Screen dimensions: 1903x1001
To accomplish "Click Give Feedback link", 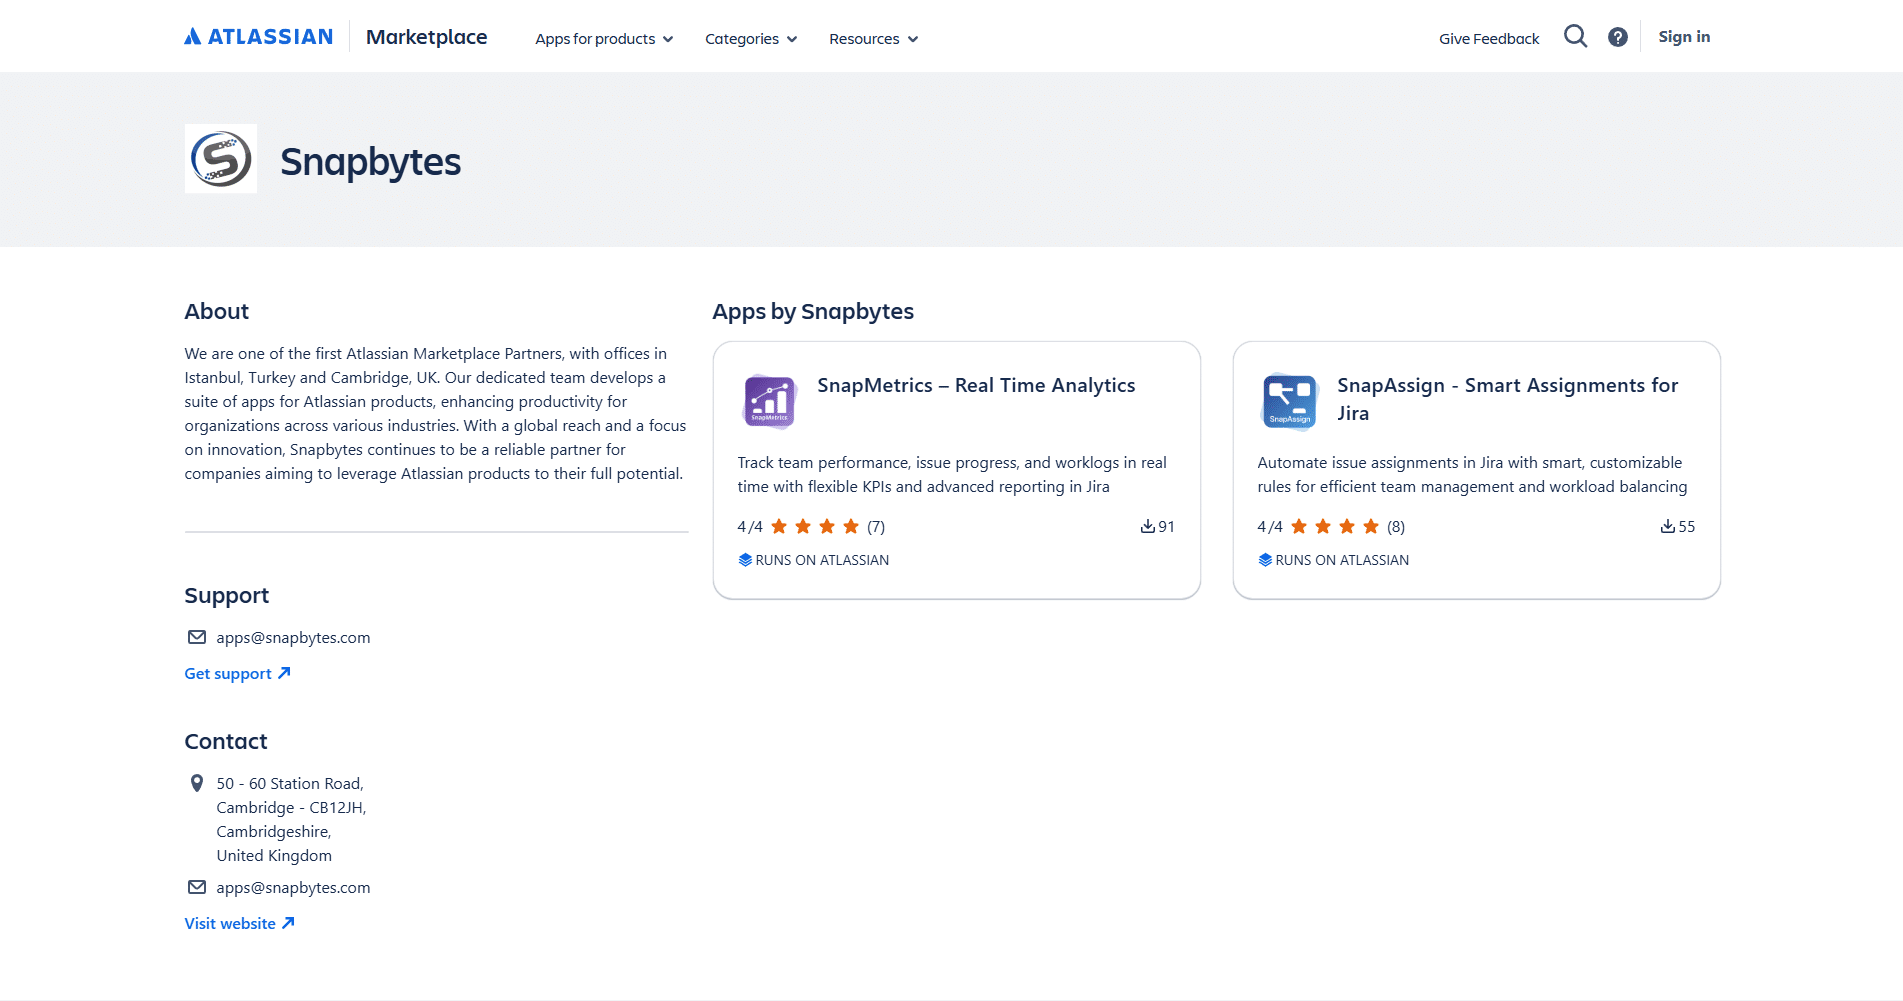I will (1489, 39).
